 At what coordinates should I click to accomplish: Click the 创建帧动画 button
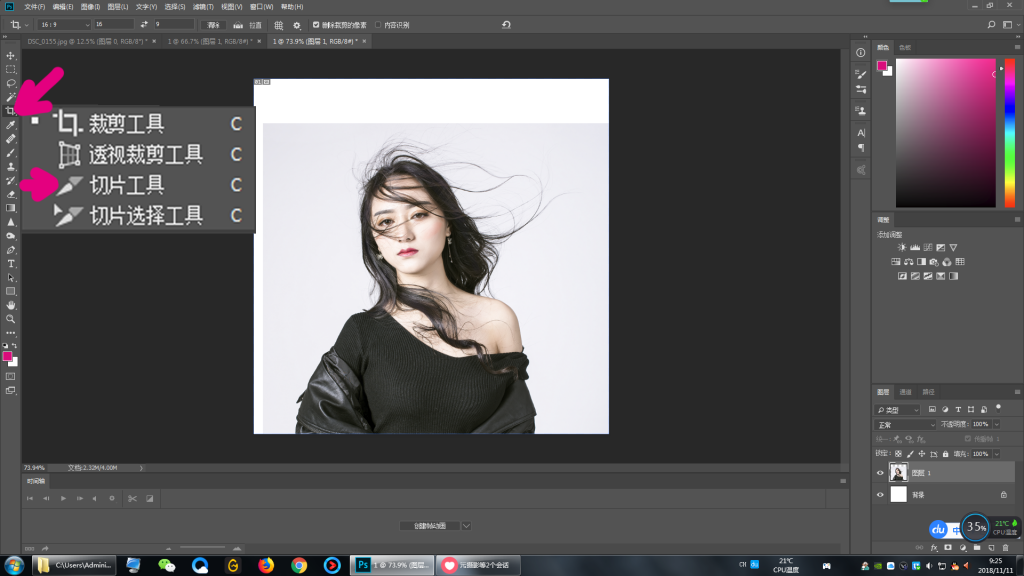point(430,526)
